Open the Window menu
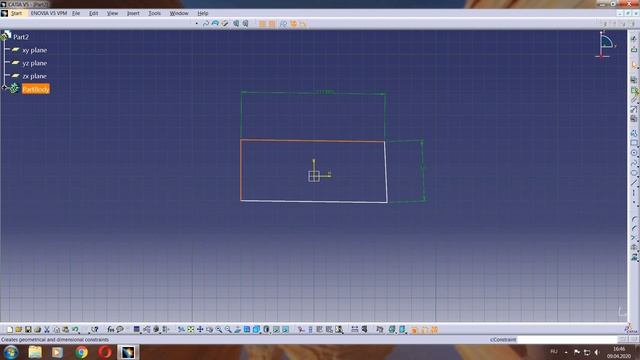 point(179,13)
